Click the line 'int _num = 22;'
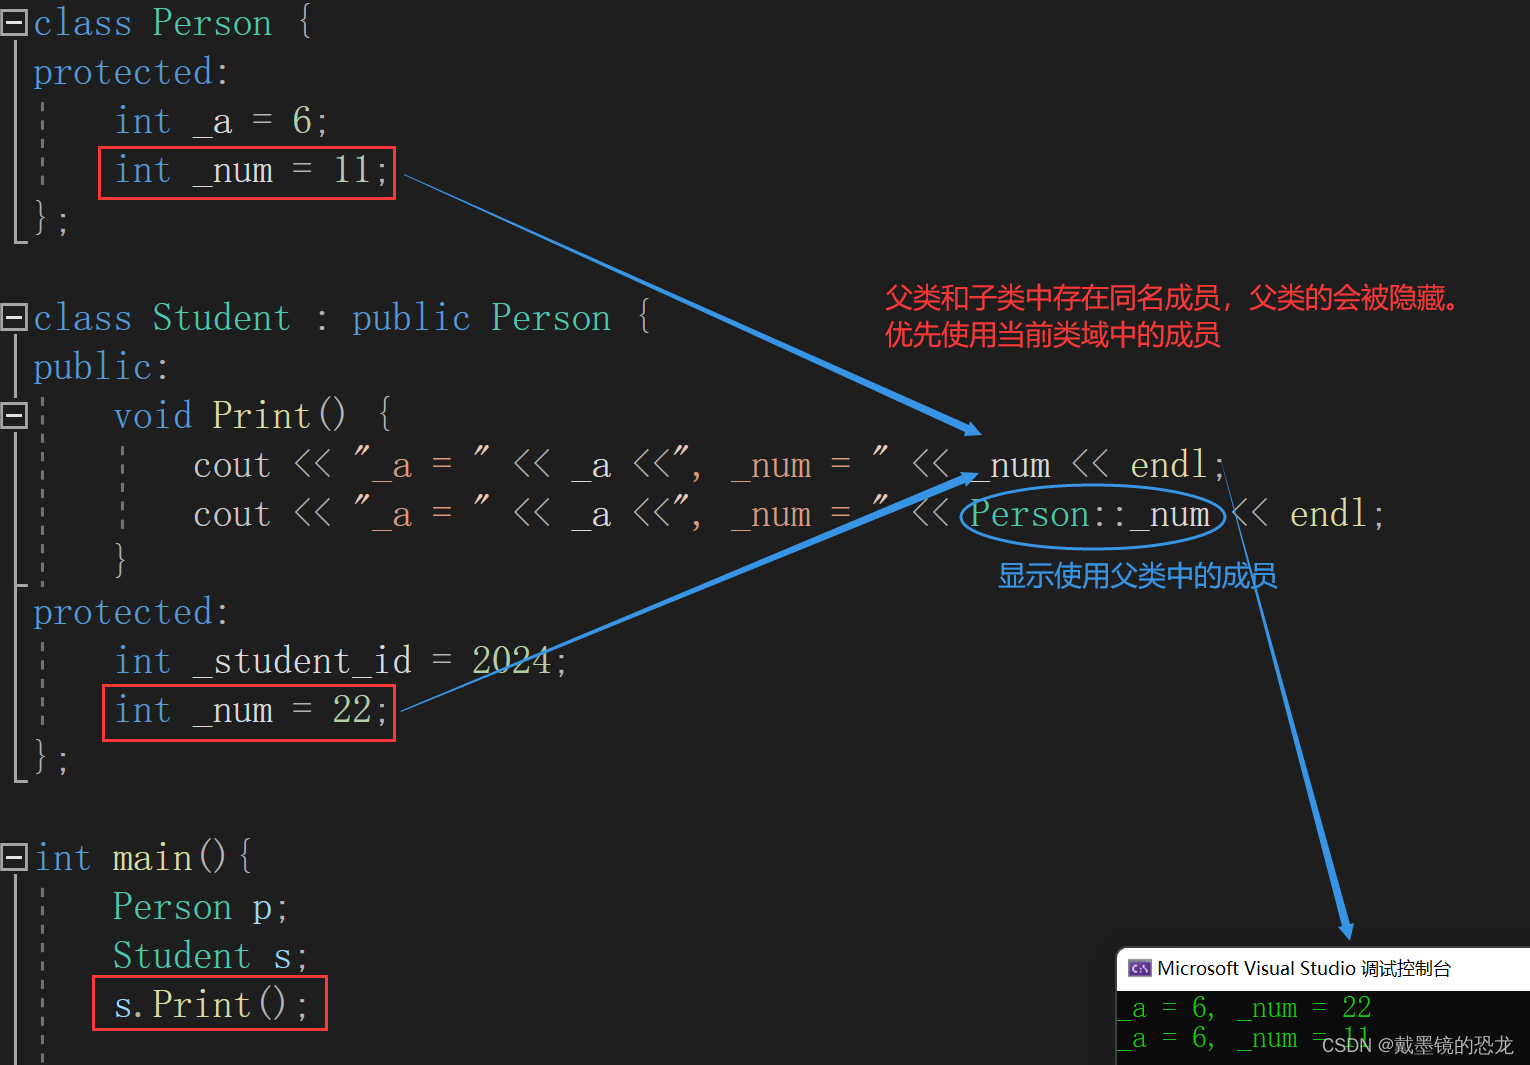 [x=250, y=710]
